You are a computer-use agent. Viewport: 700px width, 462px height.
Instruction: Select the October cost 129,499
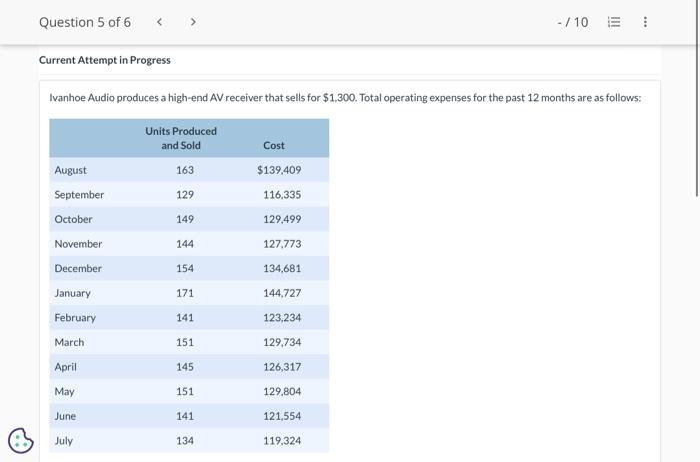click(282, 219)
